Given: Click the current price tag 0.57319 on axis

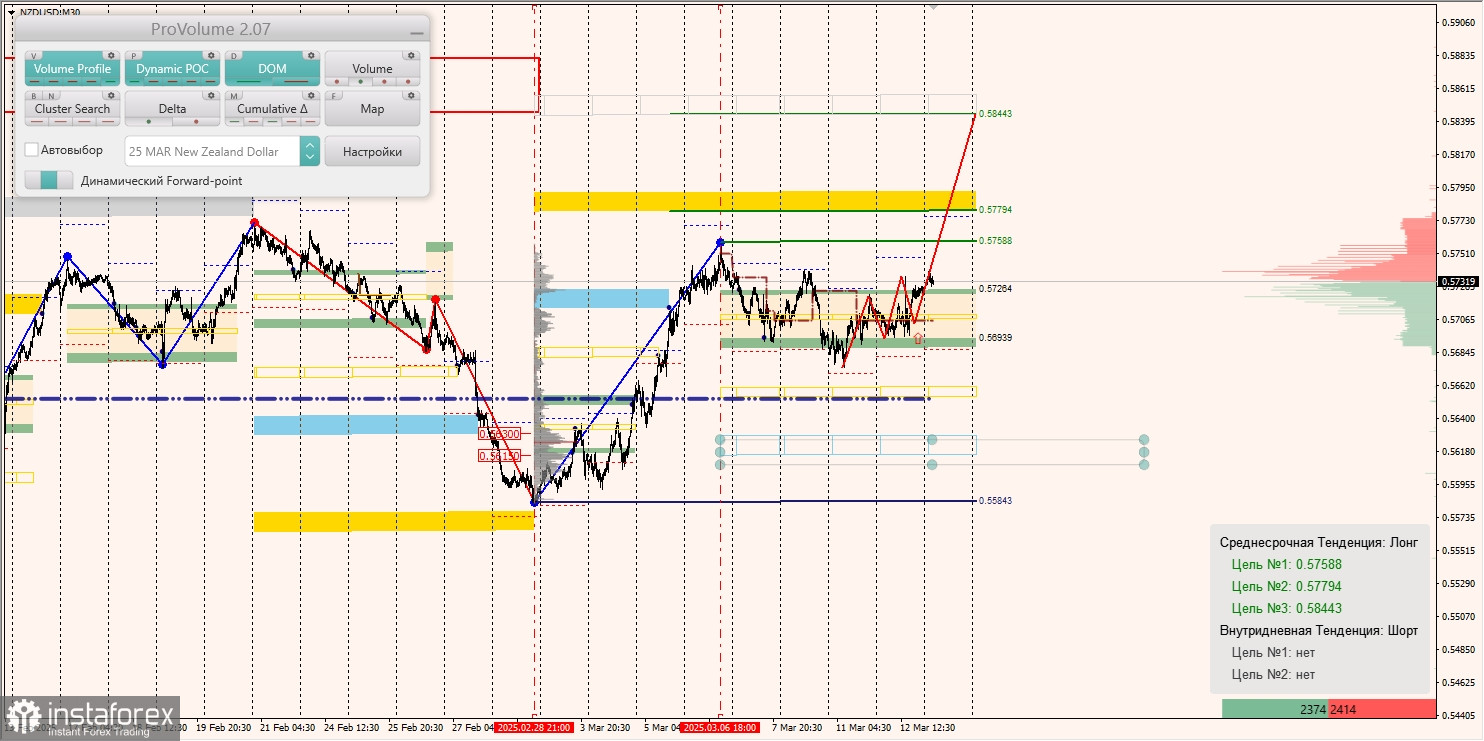Looking at the screenshot, I should click(1458, 282).
